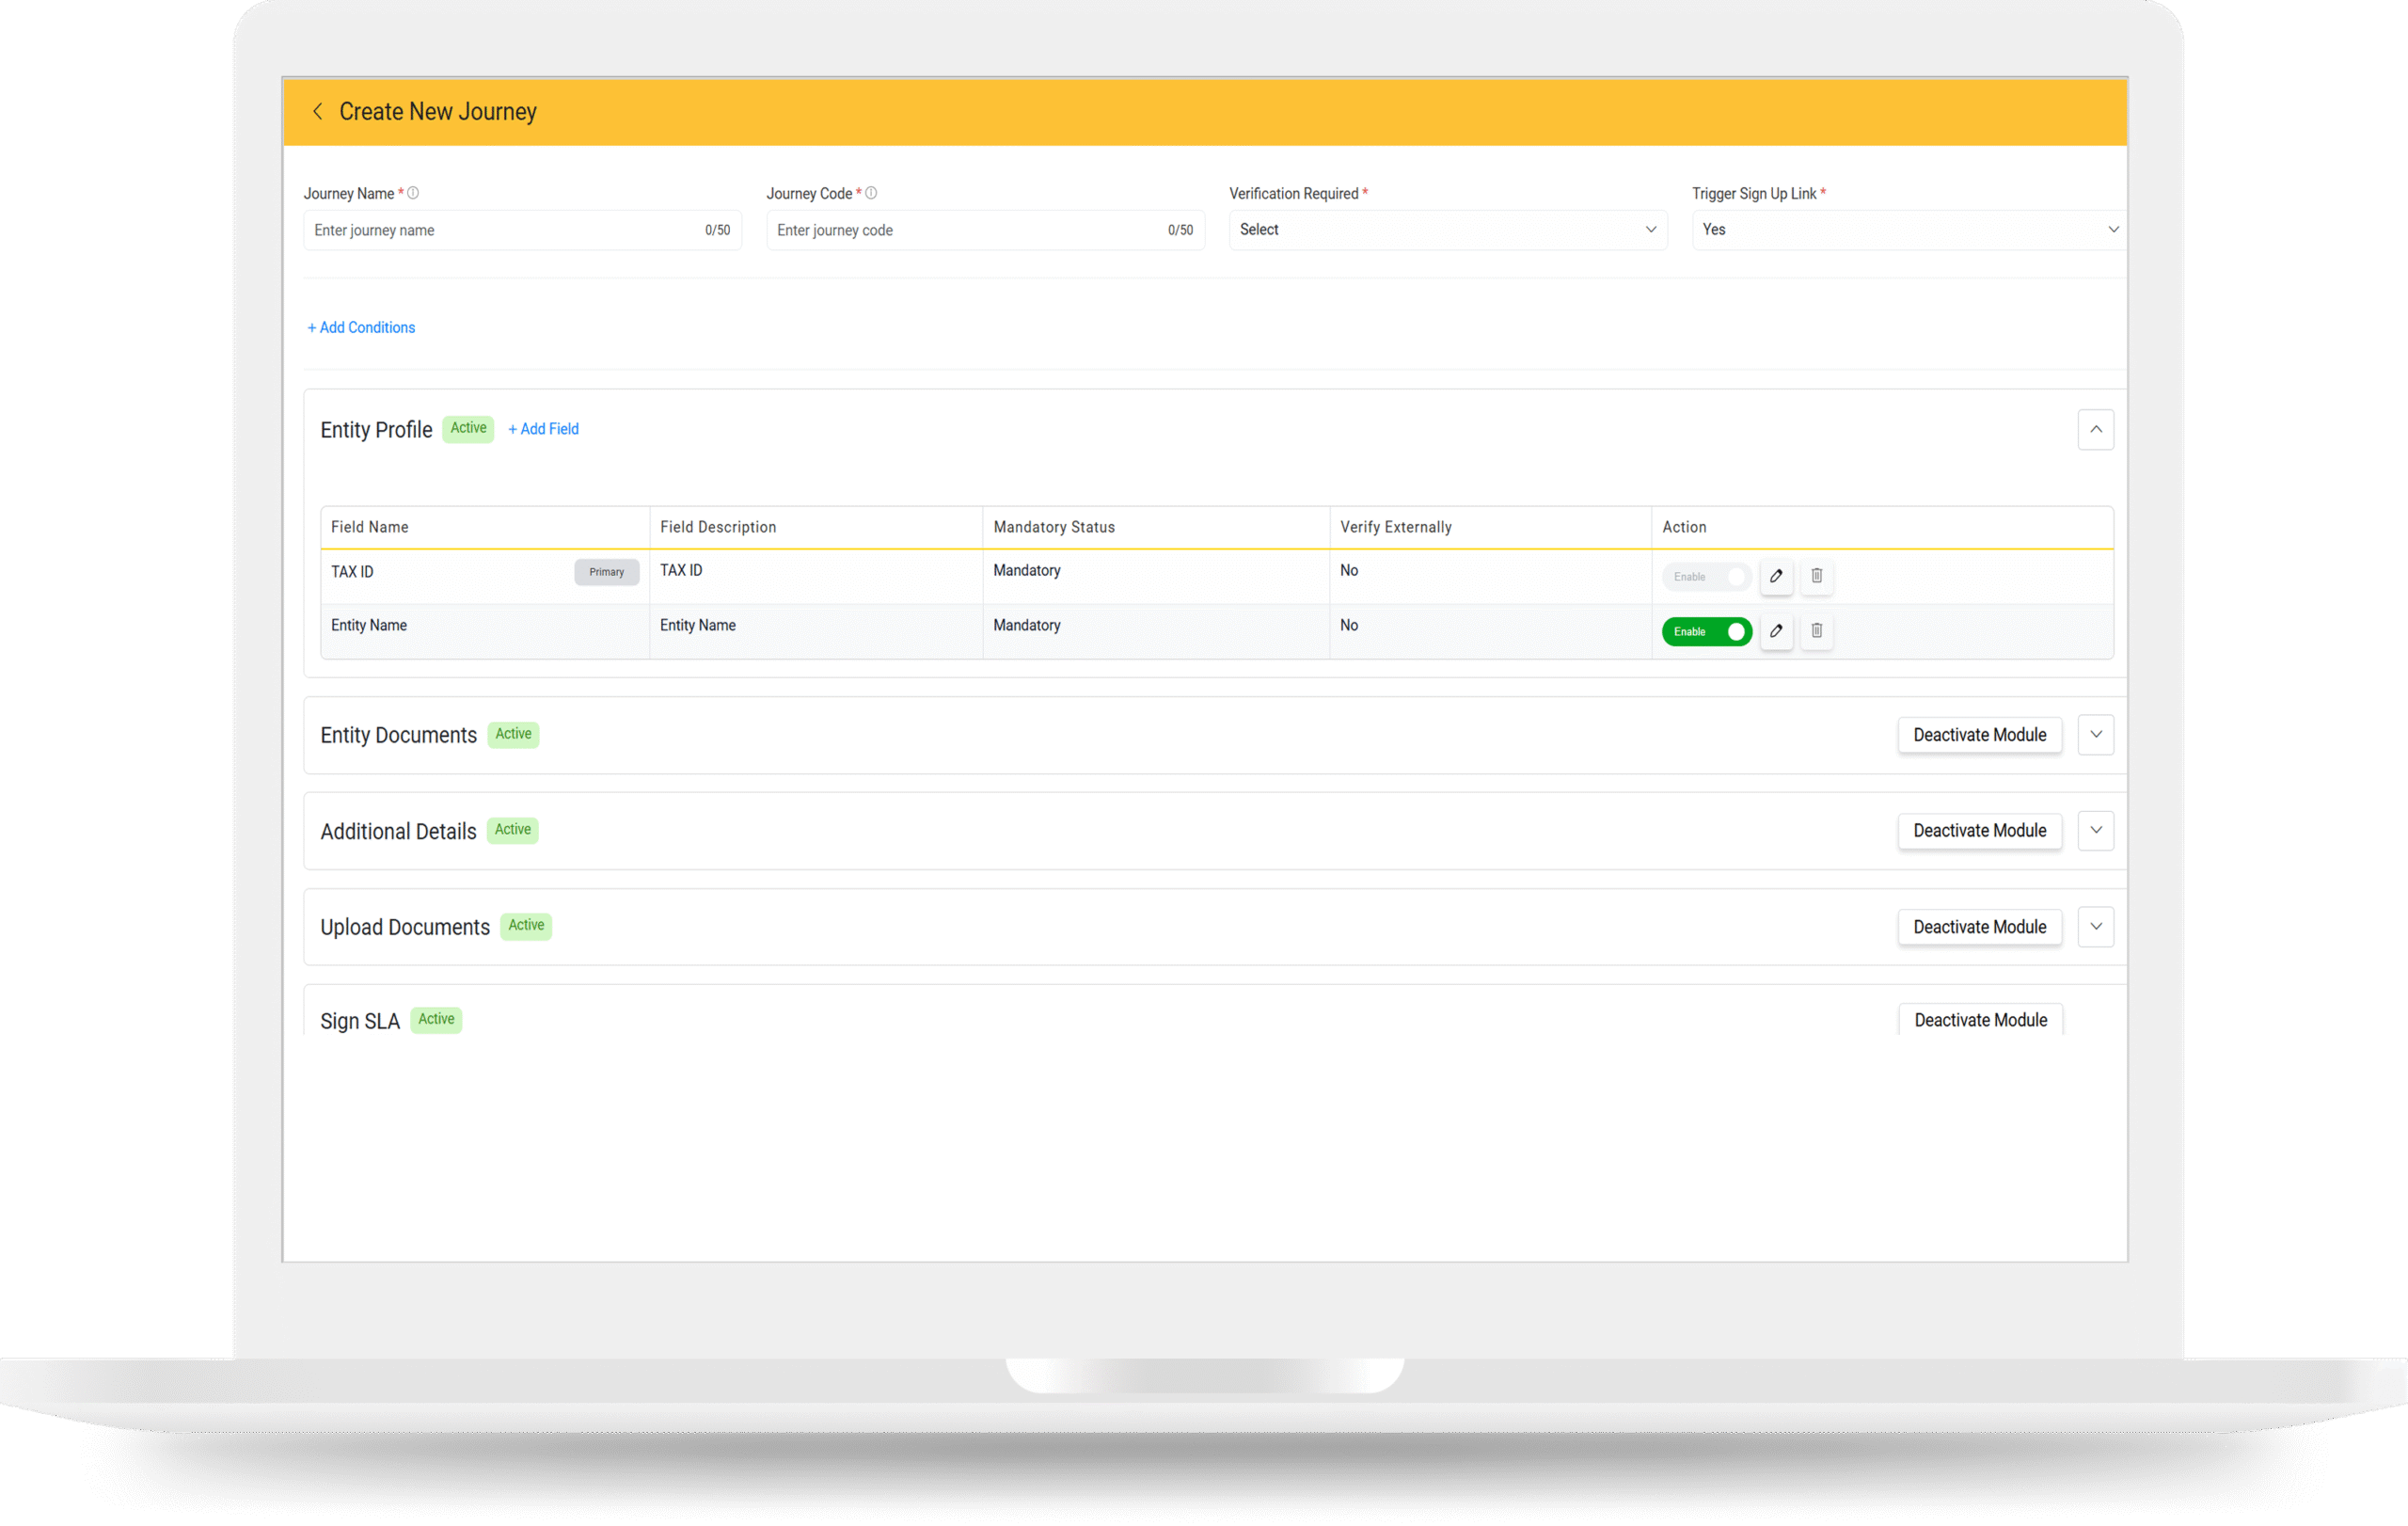Deactivate the Sign SLA module
Viewport: 2408px width, 1526px height.
click(x=1980, y=1020)
